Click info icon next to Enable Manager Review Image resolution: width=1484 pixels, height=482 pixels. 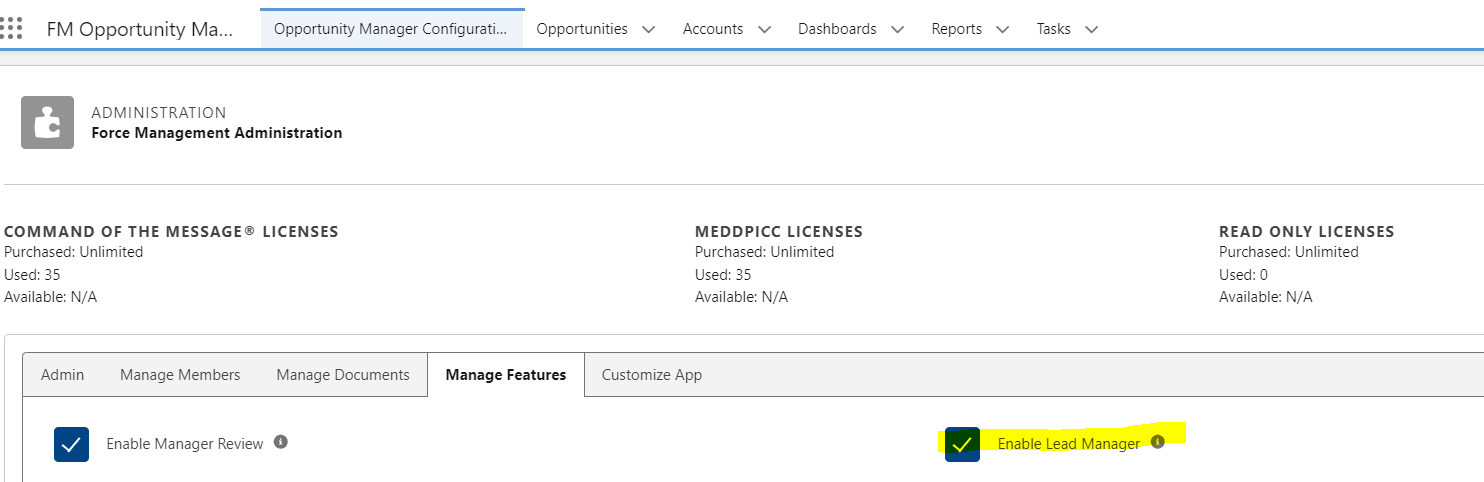281,442
